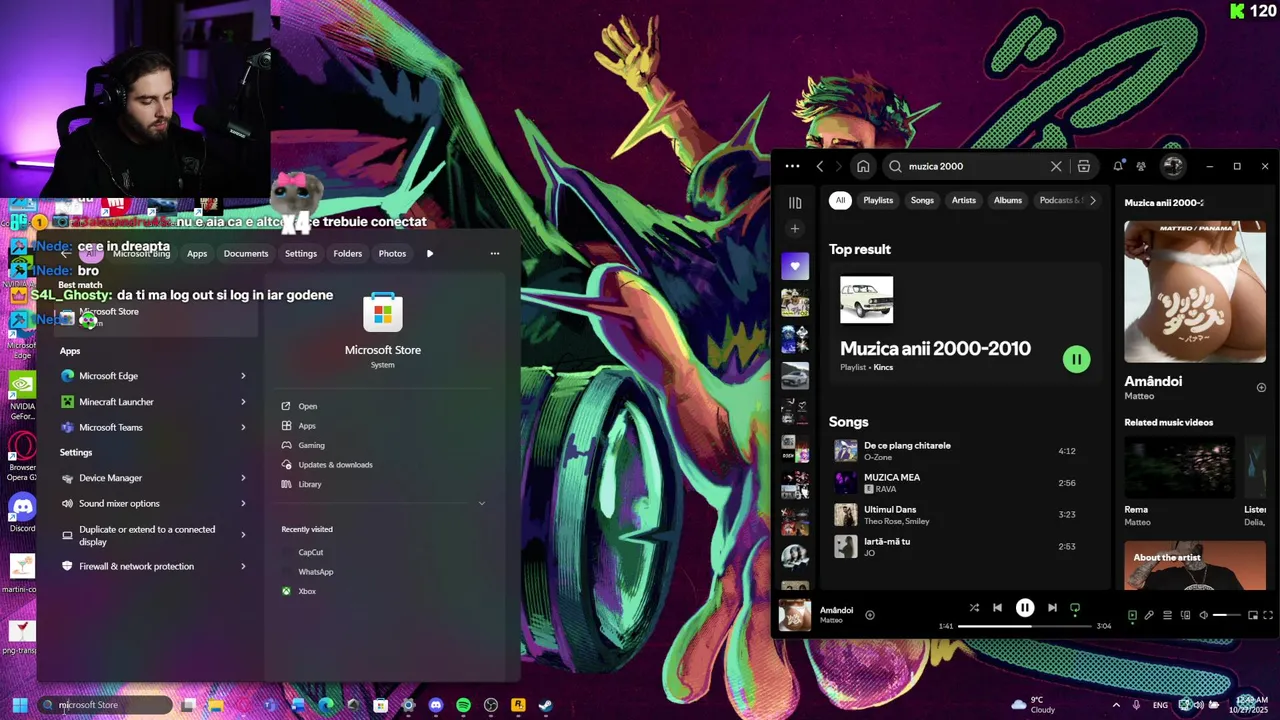The height and width of the screenshot is (720, 1280).
Task: Go to Spotify Home icon
Action: [863, 166]
